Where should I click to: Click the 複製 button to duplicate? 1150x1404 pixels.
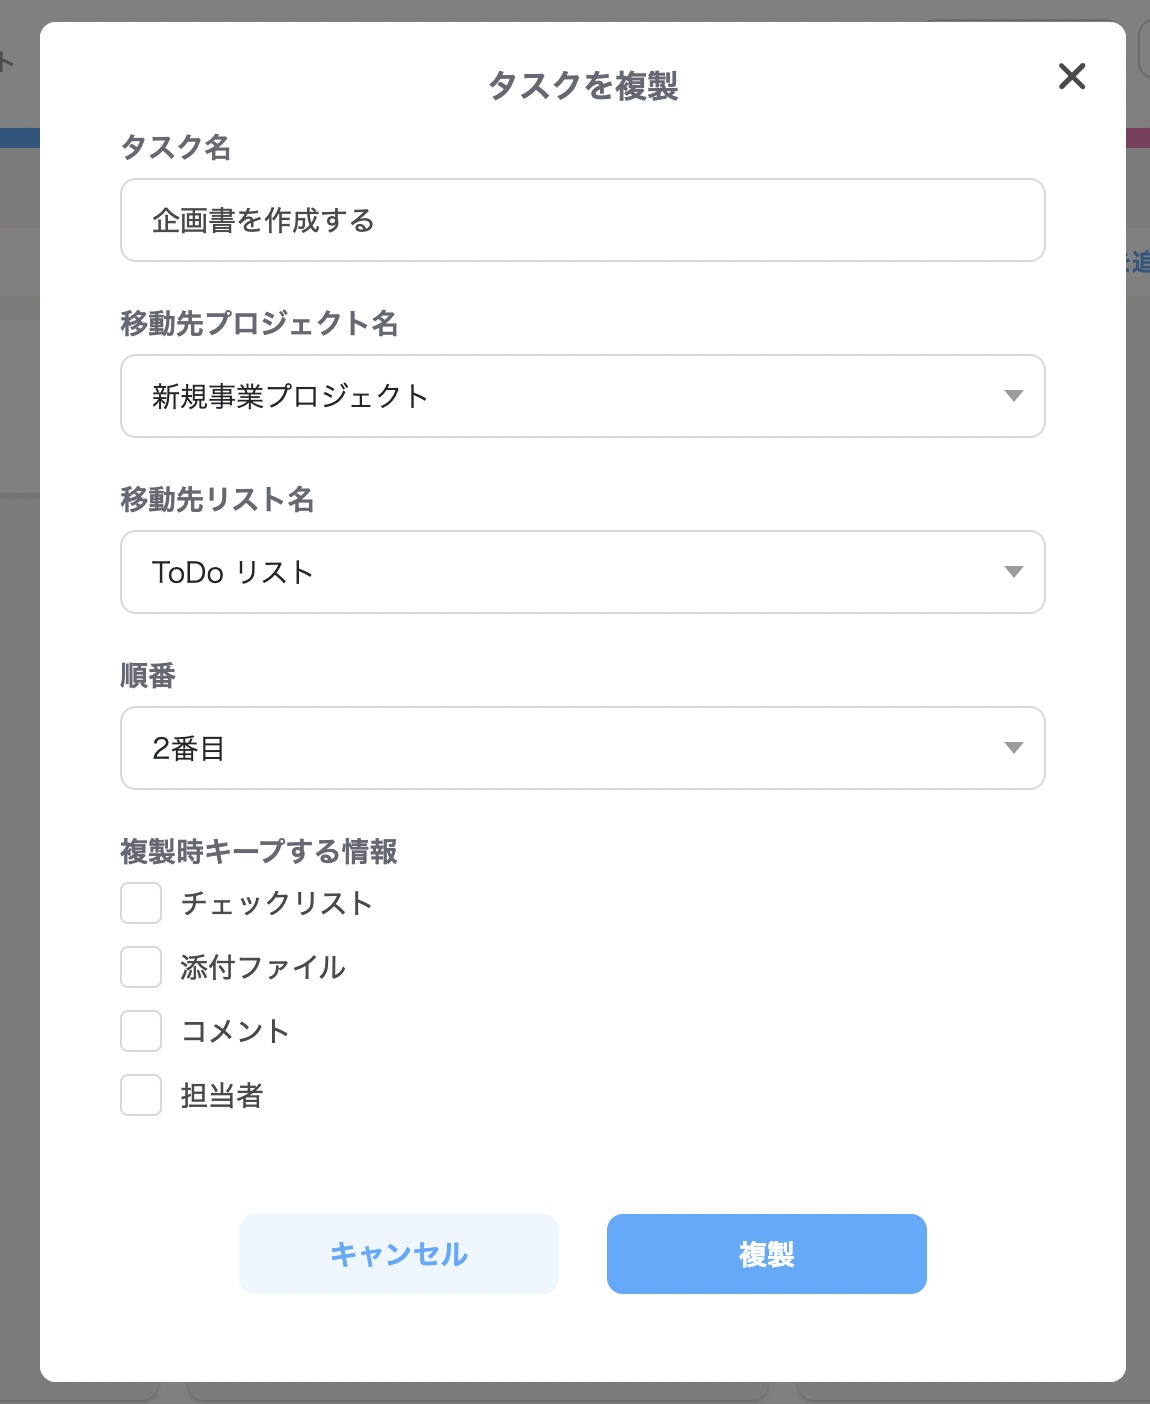766,1253
